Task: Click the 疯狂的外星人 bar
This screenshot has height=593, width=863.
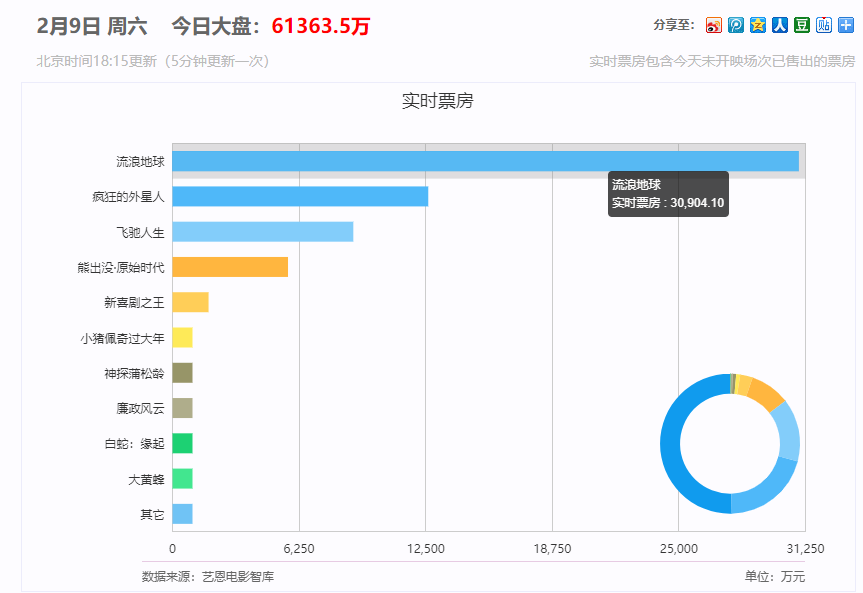Action: tap(300, 197)
